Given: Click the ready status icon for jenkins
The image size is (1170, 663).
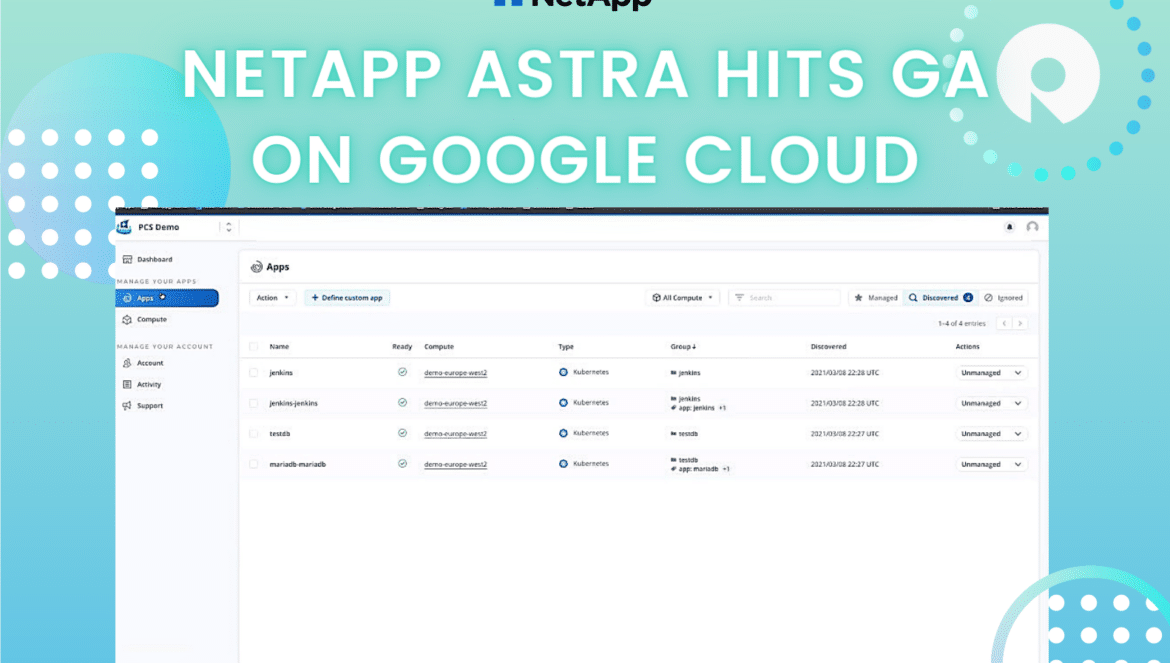Looking at the screenshot, I should 402,372.
